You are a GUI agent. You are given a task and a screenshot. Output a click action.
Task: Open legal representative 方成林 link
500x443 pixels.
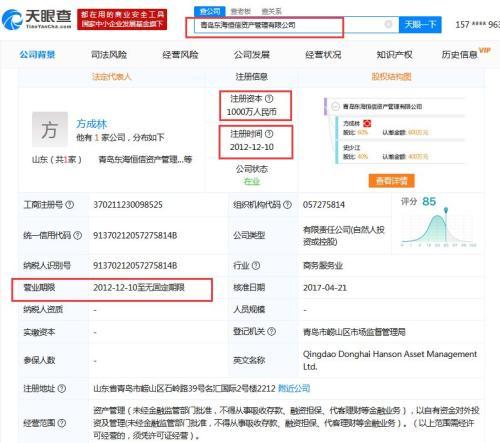click(x=92, y=124)
